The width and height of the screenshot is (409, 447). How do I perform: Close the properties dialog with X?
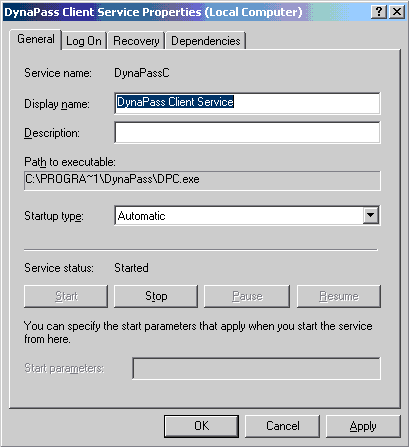coord(397,12)
